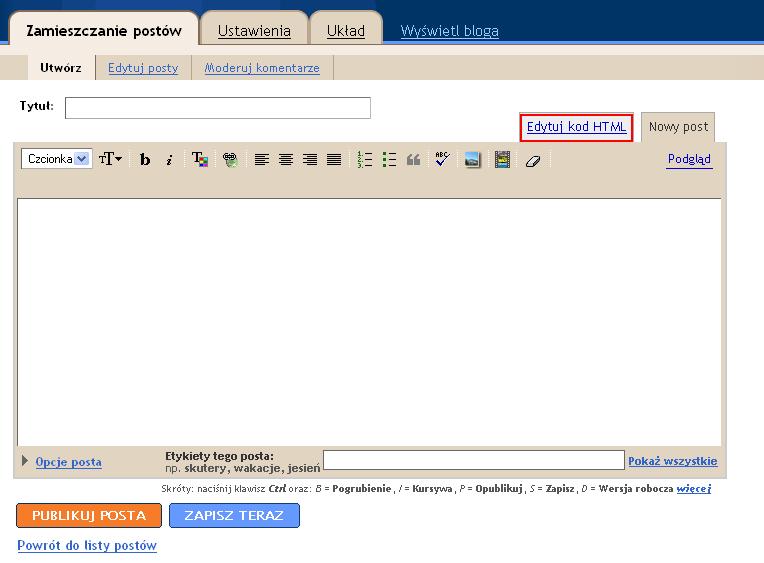764x563 pixels.
Task: Select the Nowy post editor tab
Action: click(678, 127)
